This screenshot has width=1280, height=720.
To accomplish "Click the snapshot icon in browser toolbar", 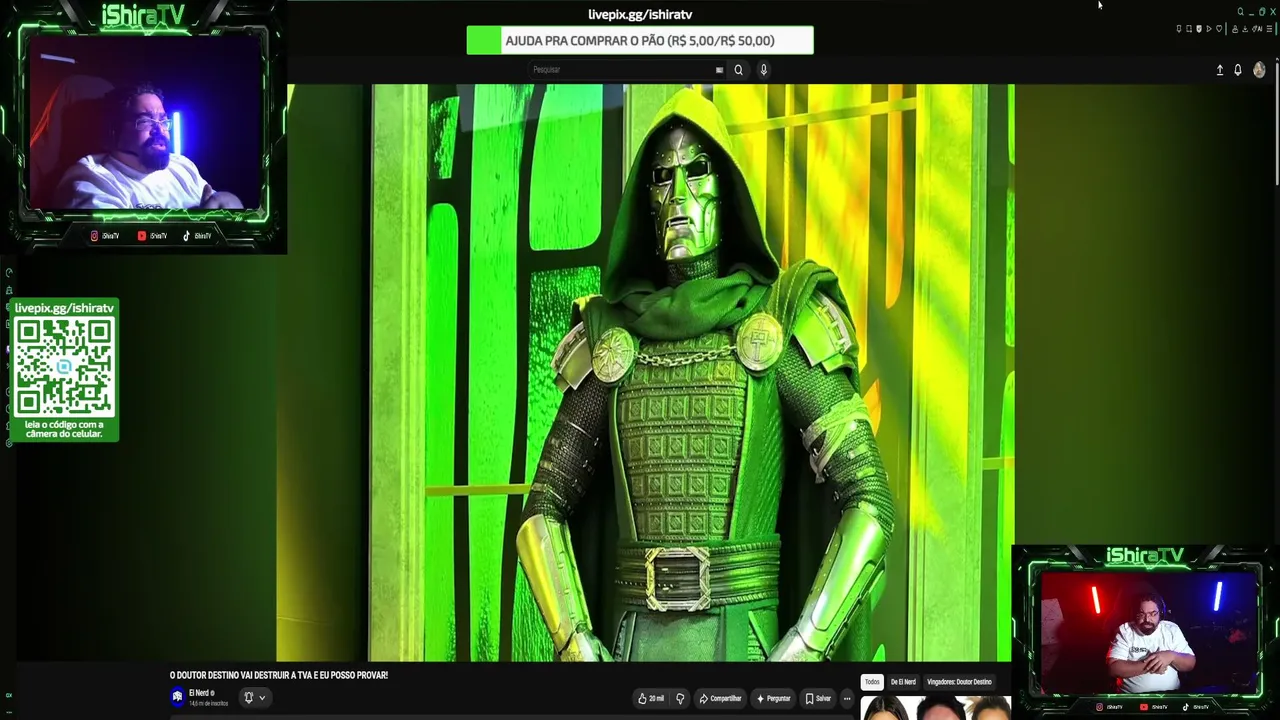I will [1188, 29].
